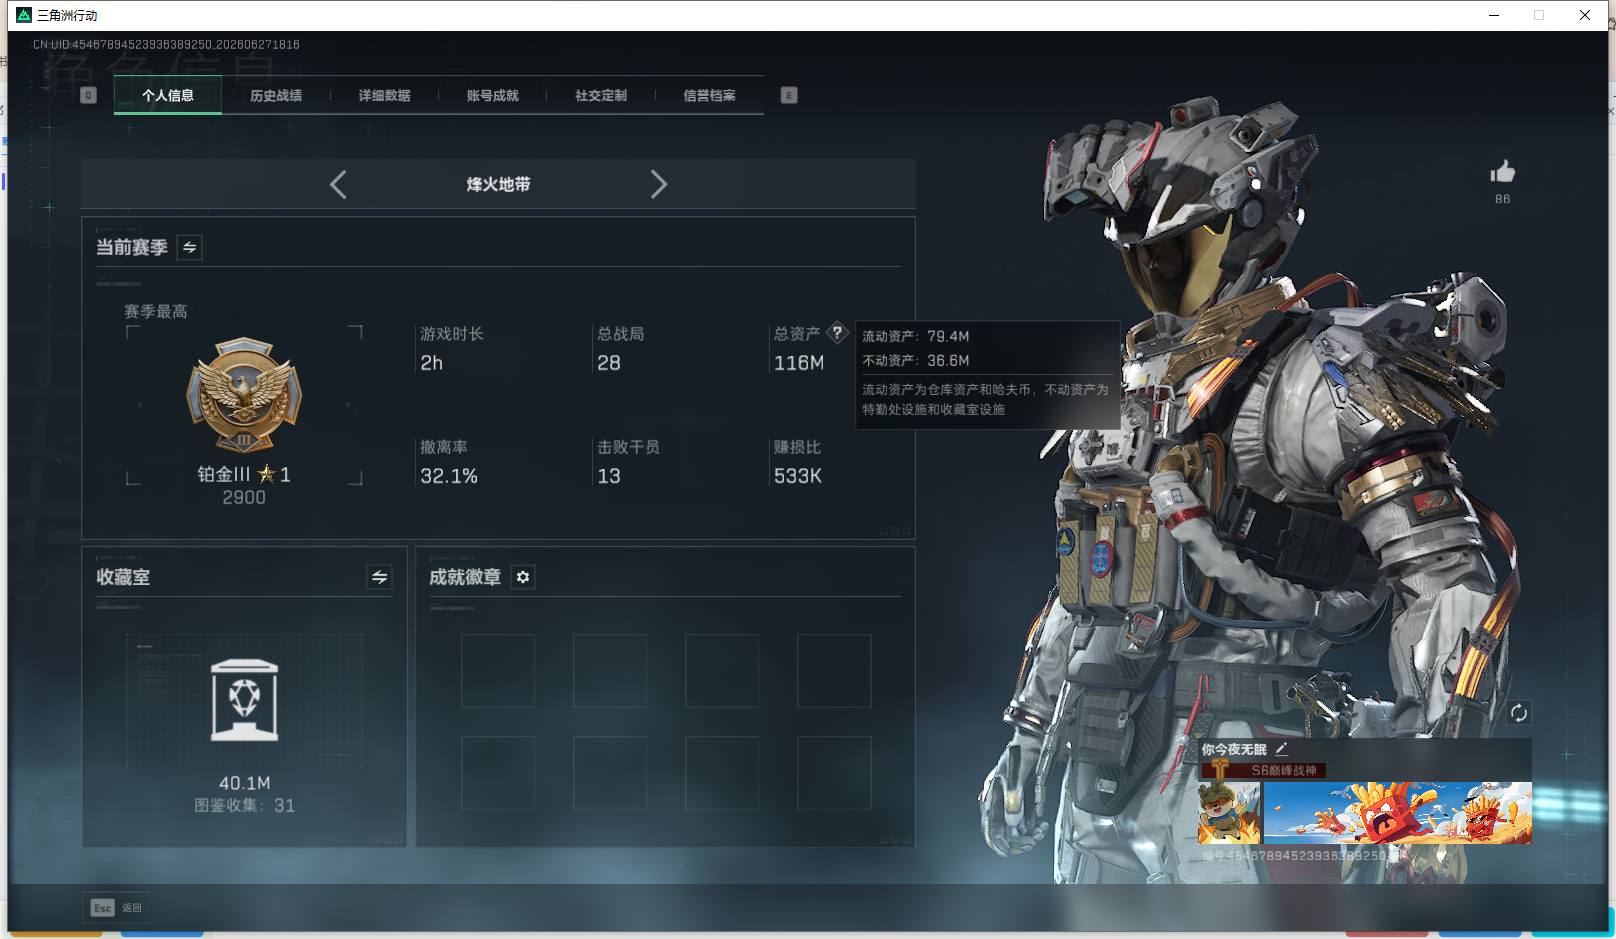This screenshot has width=1616, height=939.
Task: Click the 总资产 question mark help icon
Action: coord(837,333)
